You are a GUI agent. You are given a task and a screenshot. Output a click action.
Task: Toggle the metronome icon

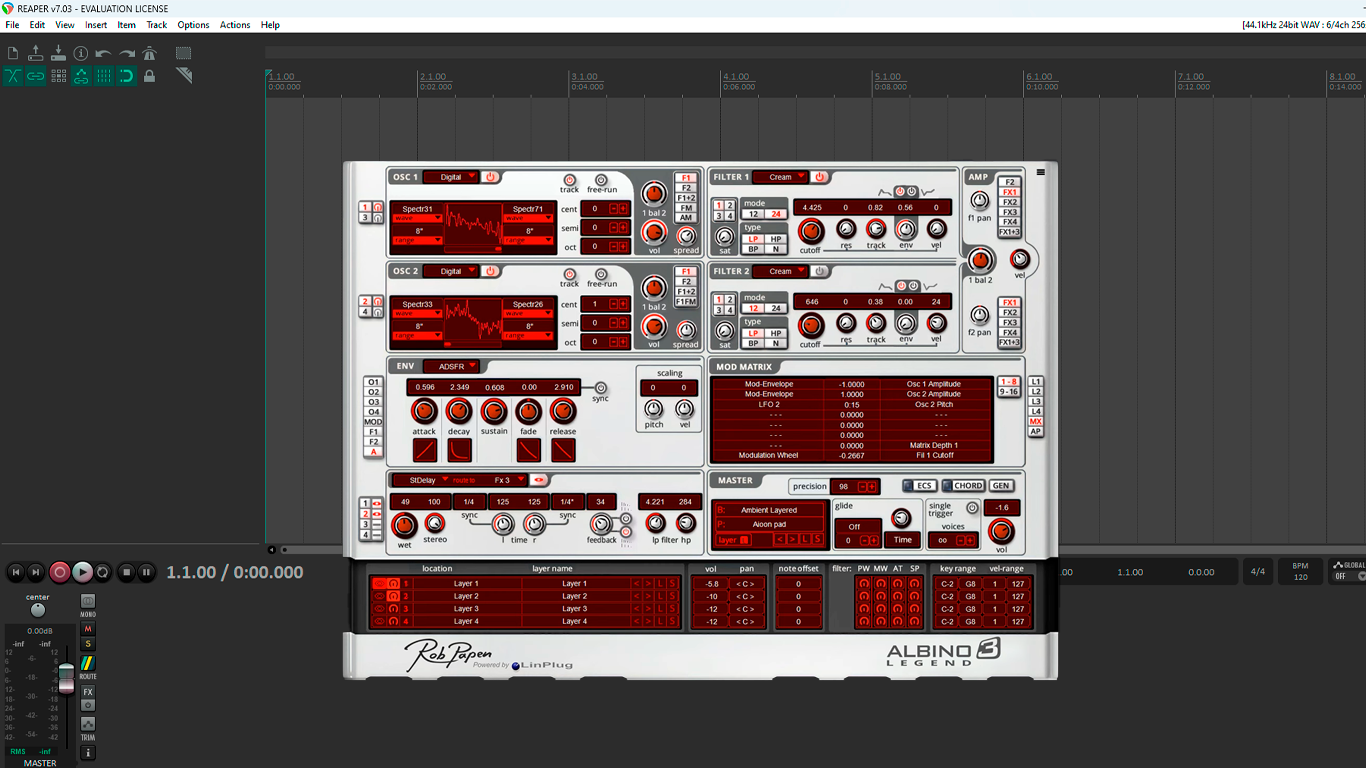point(149,53)
